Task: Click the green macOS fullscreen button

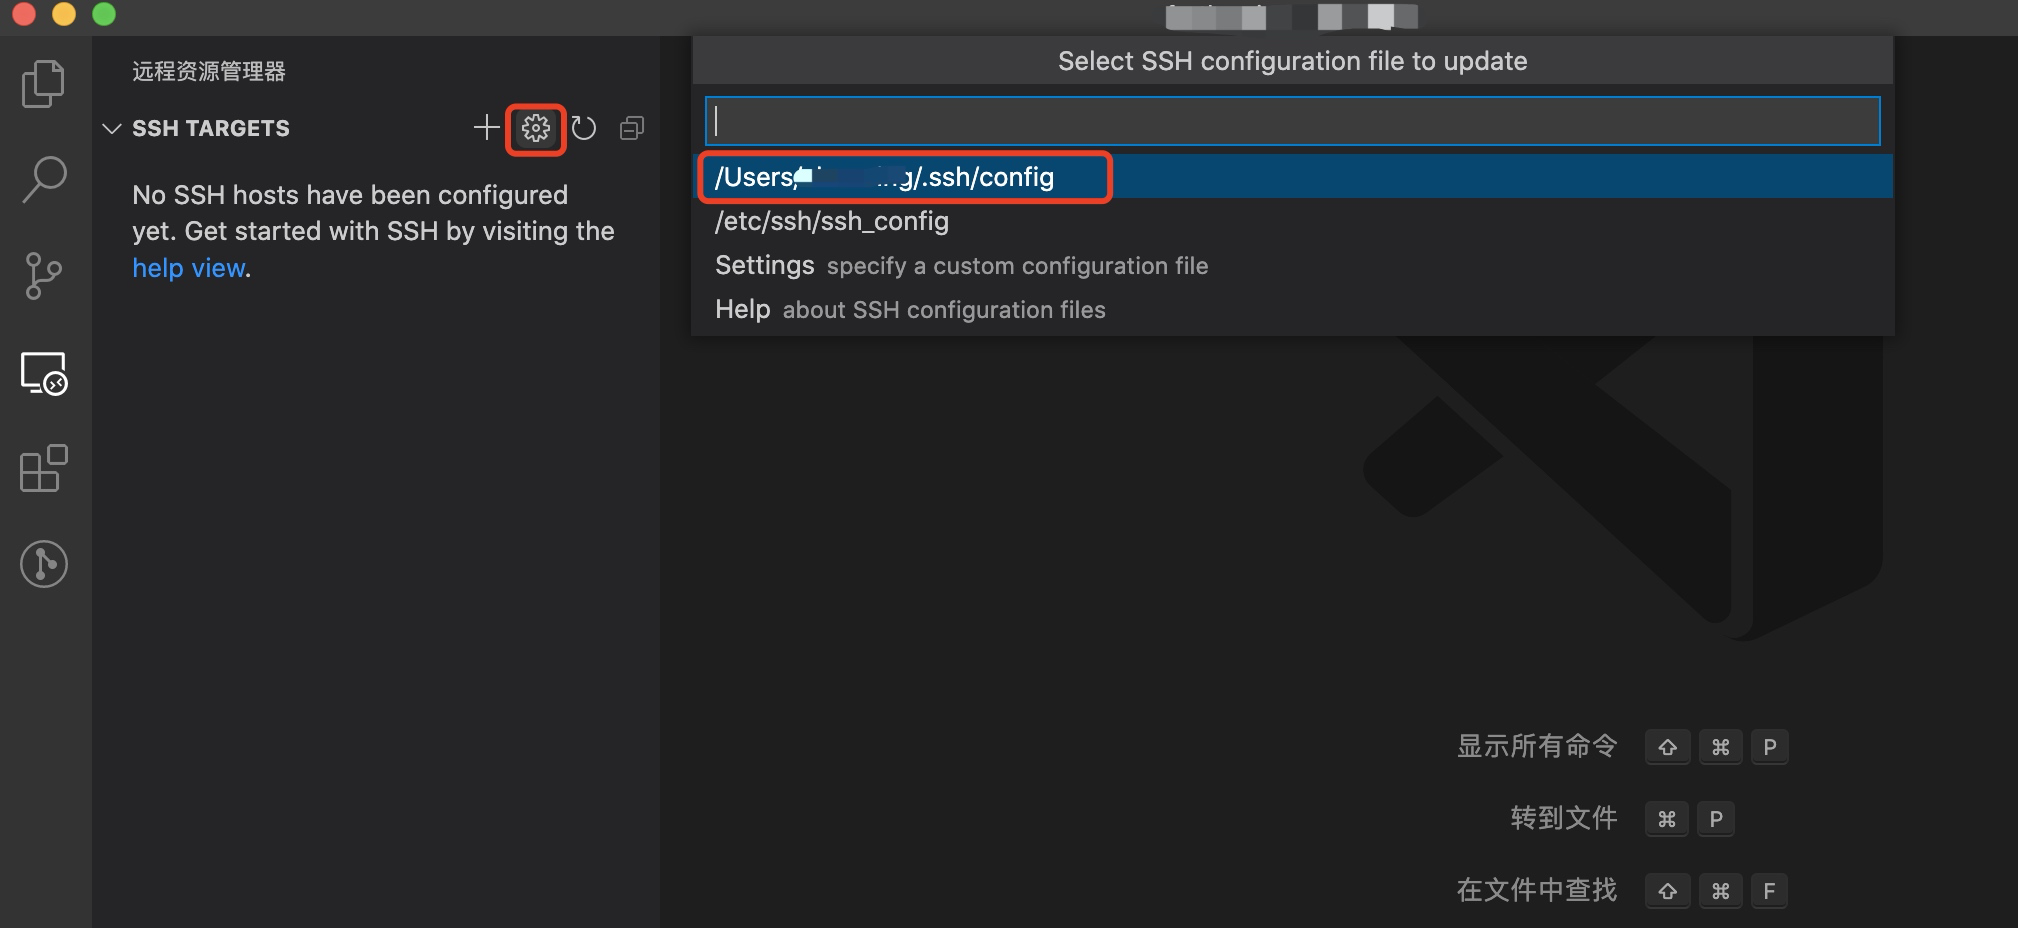Action: (x=104, y=14)
